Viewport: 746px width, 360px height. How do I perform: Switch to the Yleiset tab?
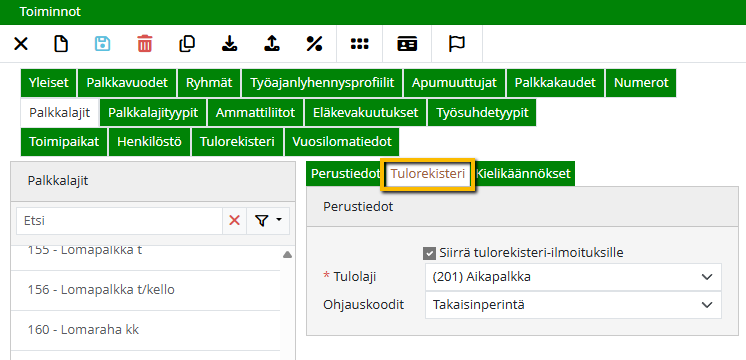click(49, 83)
